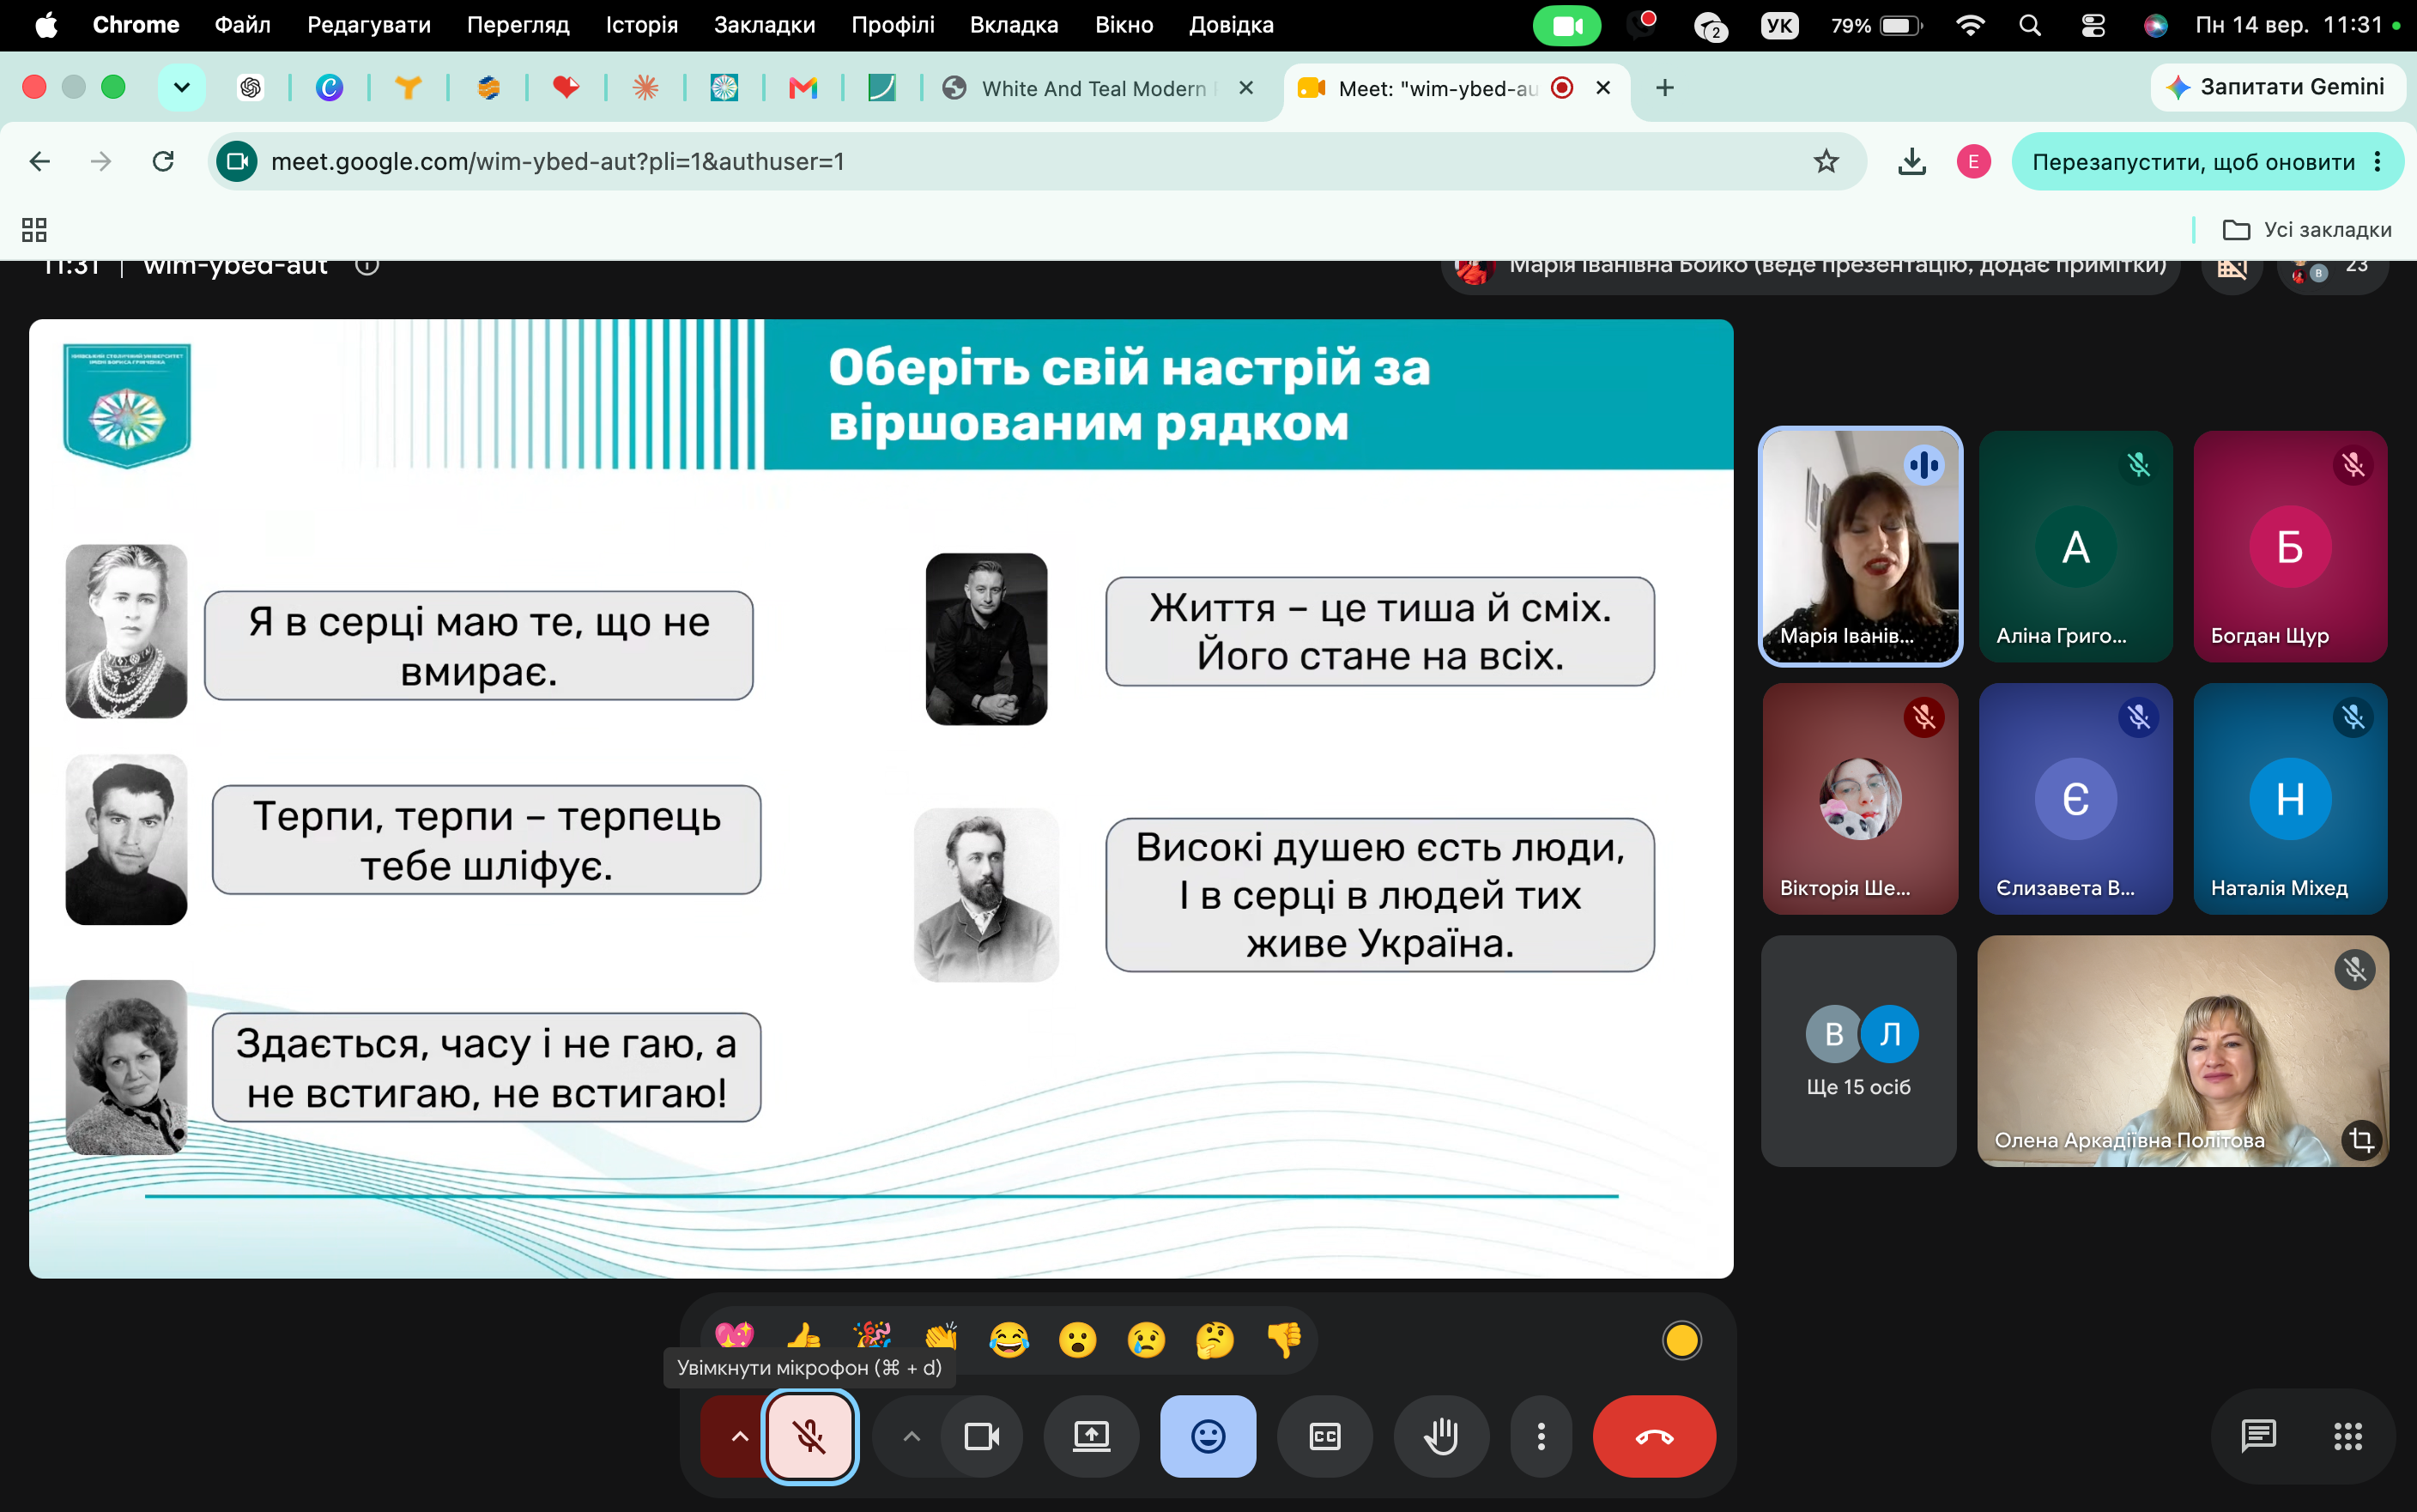The width and height of the screenshot is (2417, 1512).
Task: Expand video settings chevron beside camera
Action: [x=911, y=1437]
